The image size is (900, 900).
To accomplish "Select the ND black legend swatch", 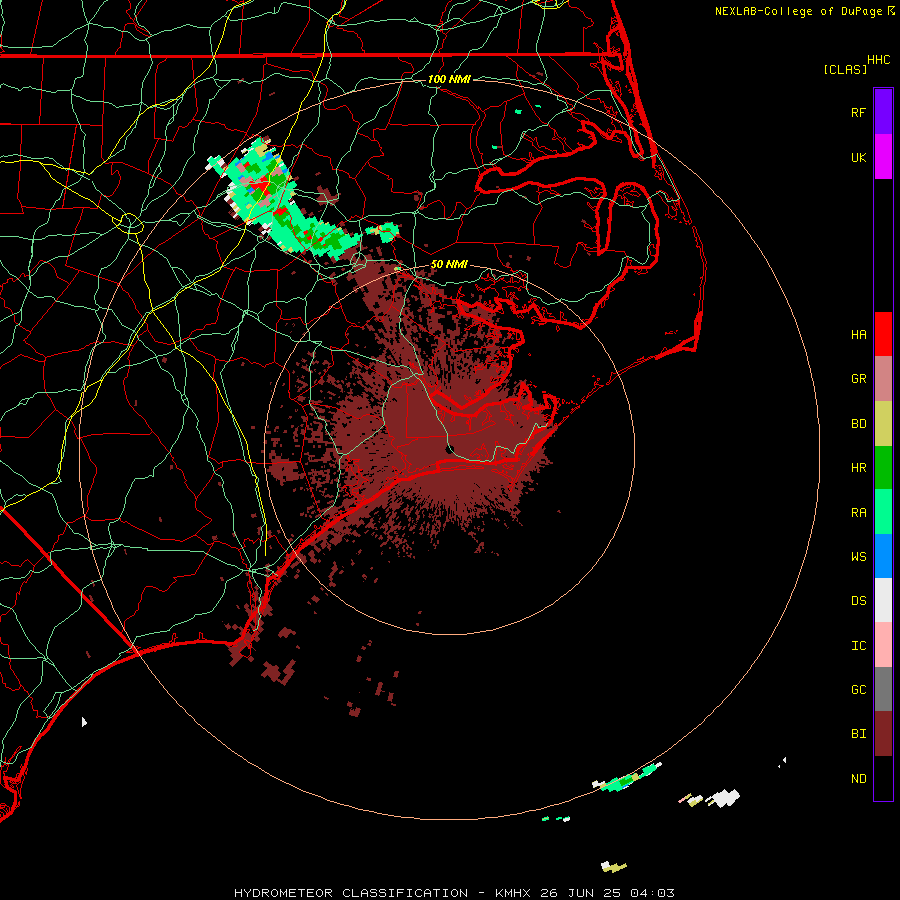I will click(x=883, y=778).
